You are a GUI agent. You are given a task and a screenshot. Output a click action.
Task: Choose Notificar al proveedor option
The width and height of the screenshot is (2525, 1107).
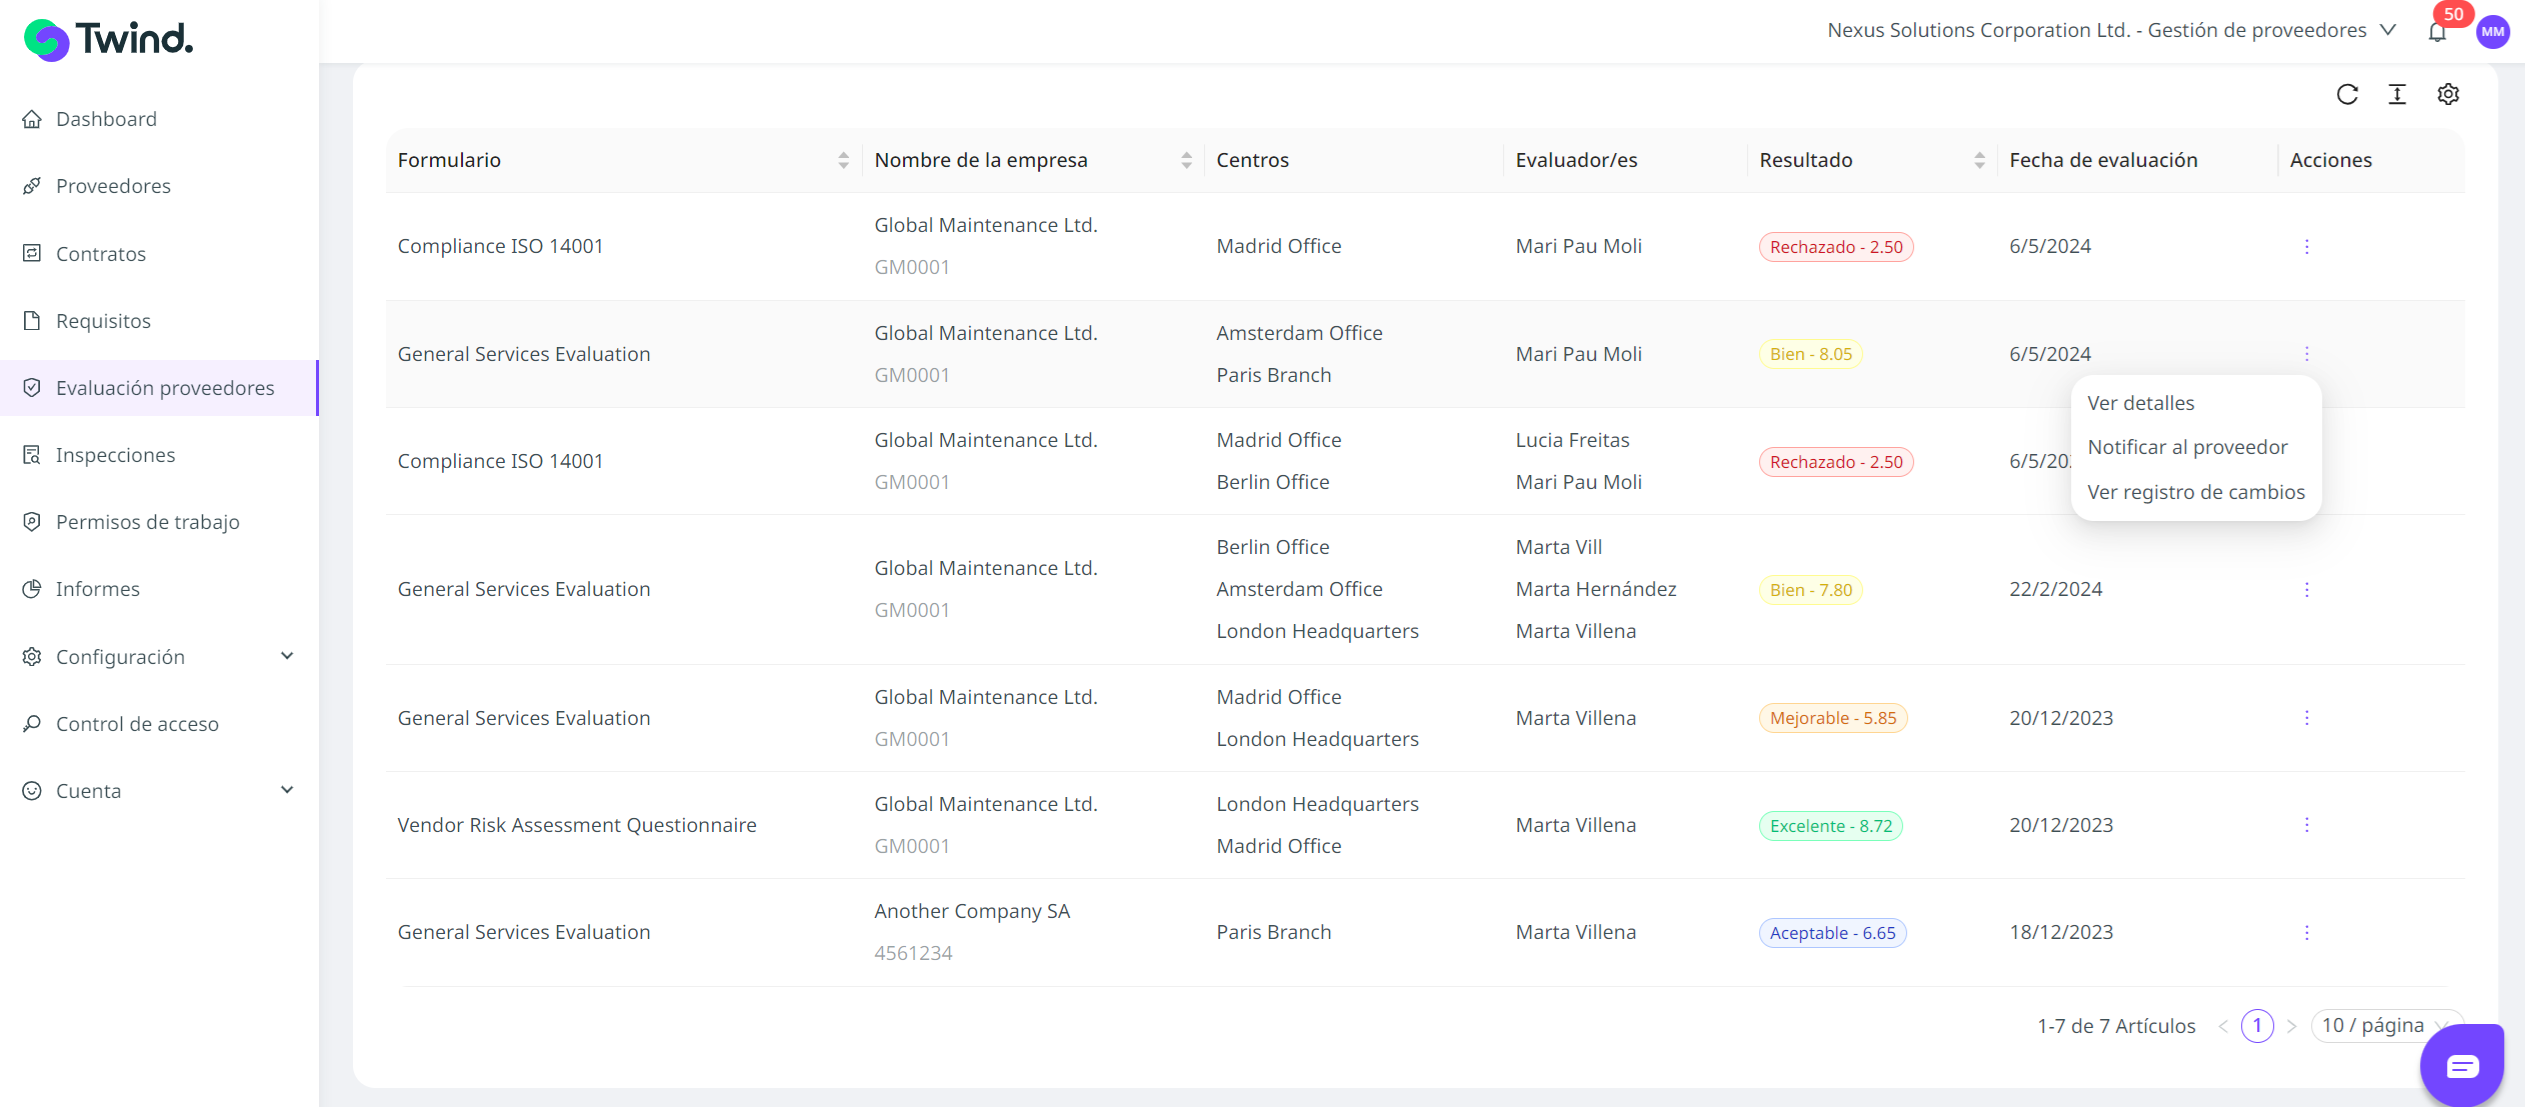click(2187, 447)
